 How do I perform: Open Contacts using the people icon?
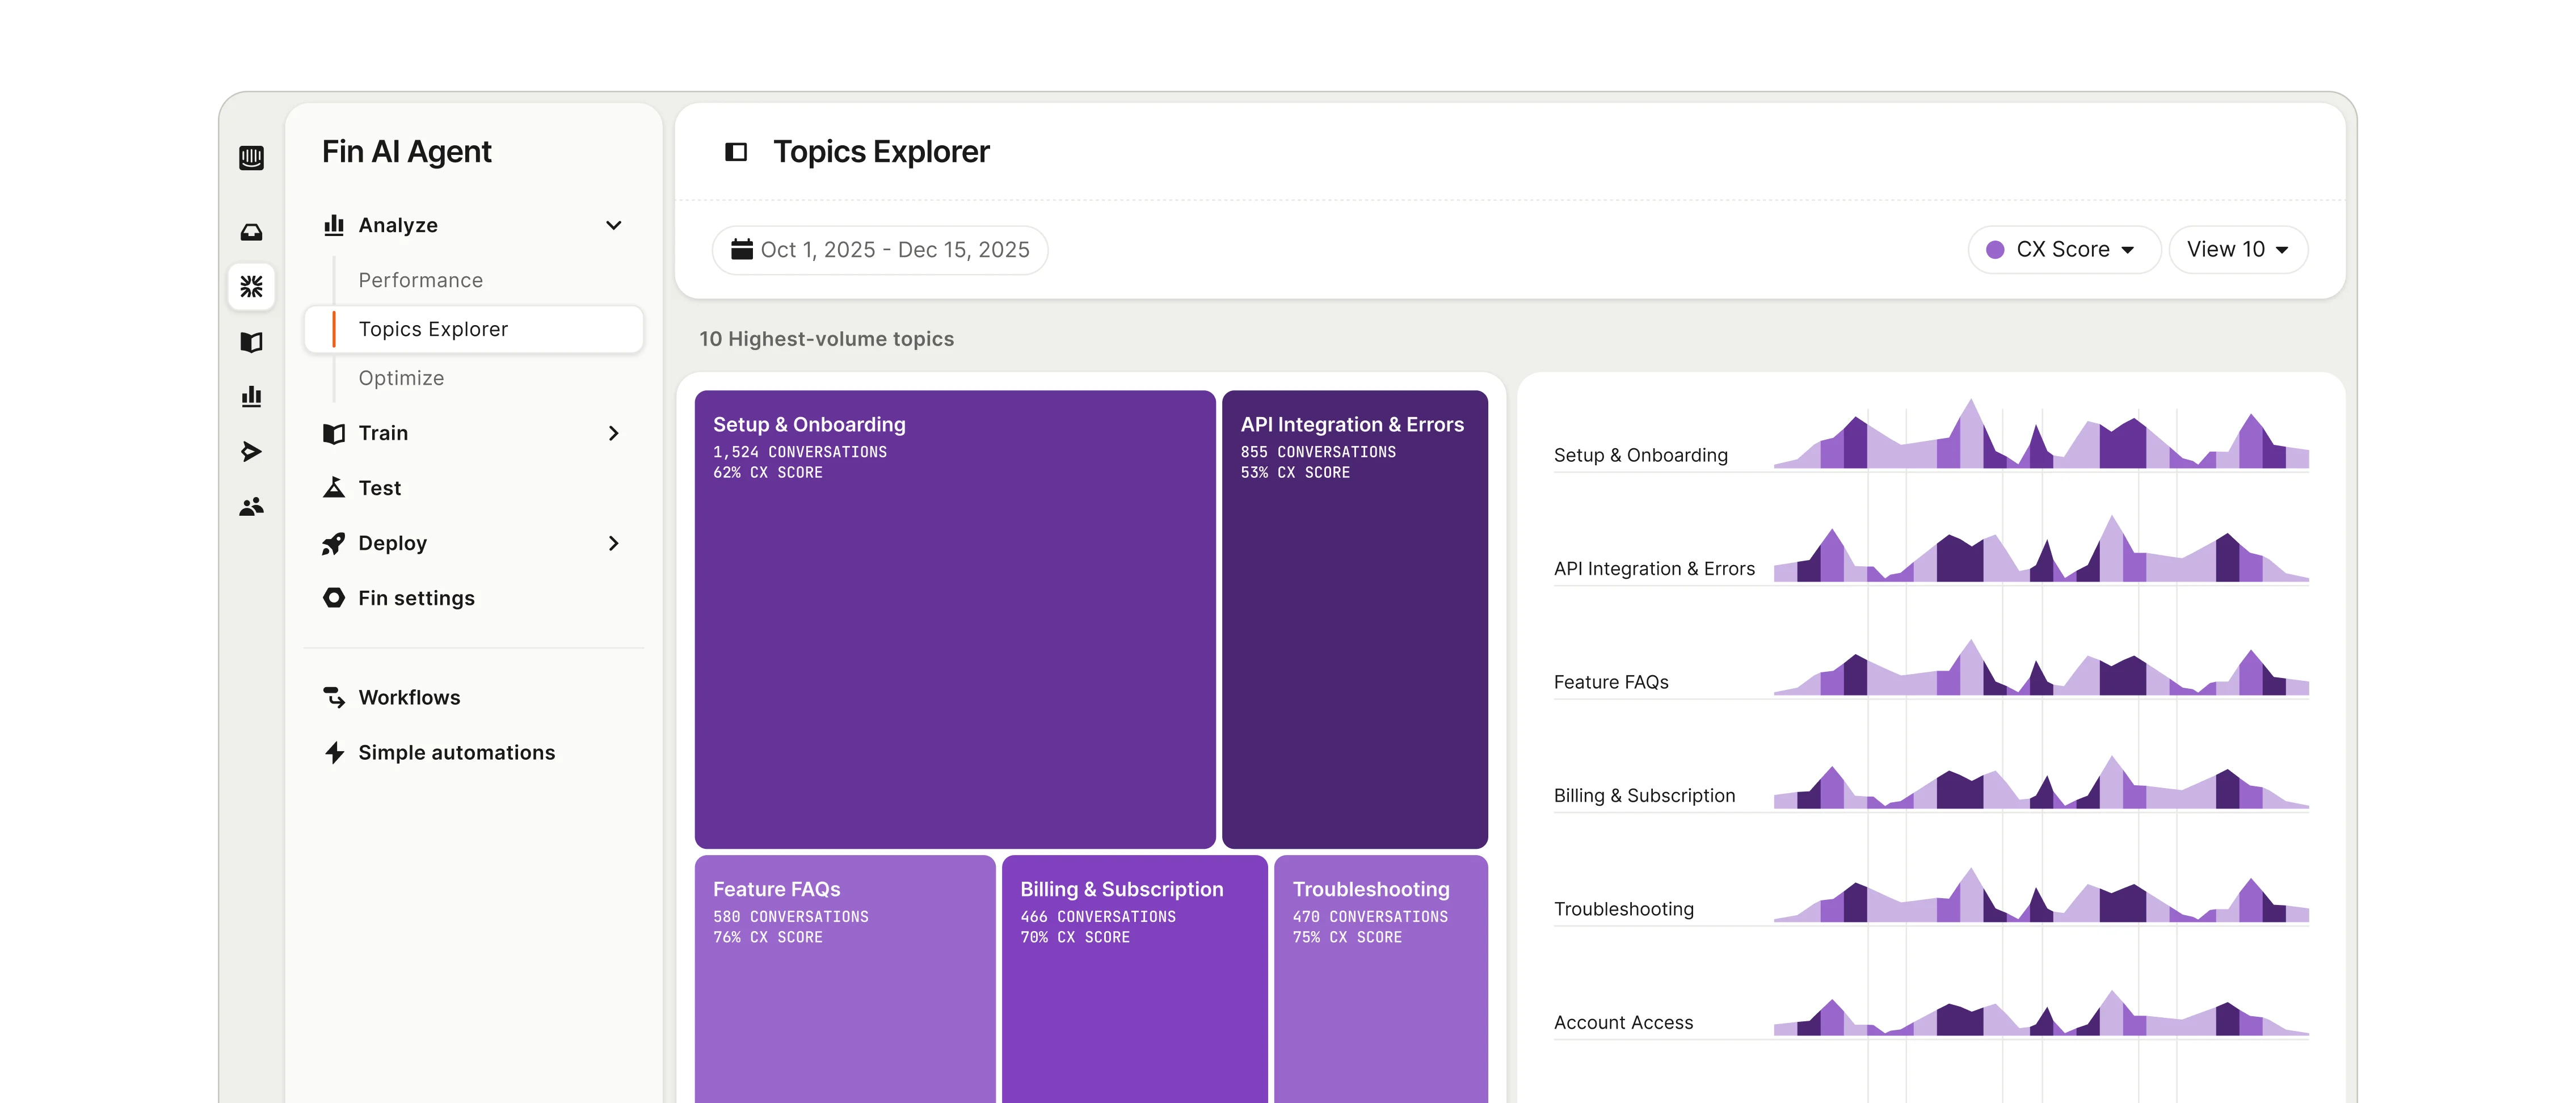(251, 507)
